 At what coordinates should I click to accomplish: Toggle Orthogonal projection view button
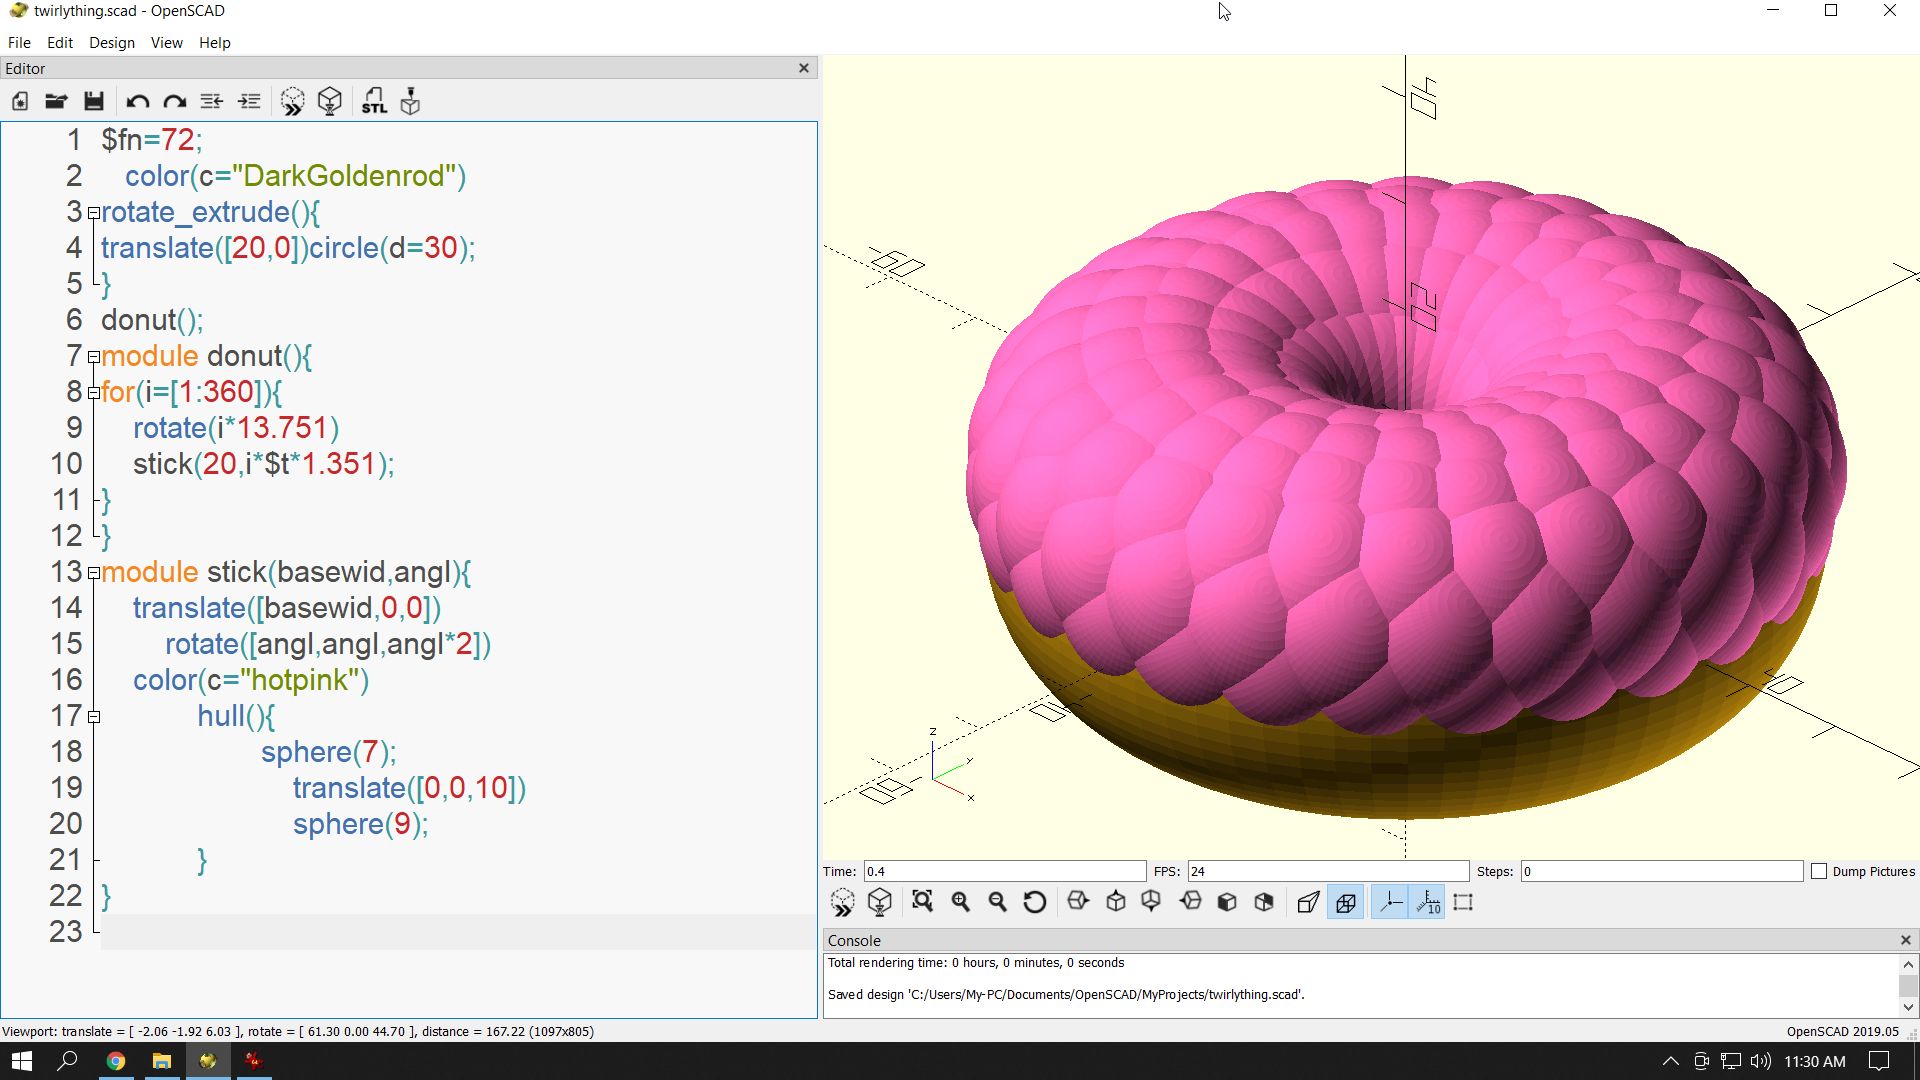(x=1346, y=902)
